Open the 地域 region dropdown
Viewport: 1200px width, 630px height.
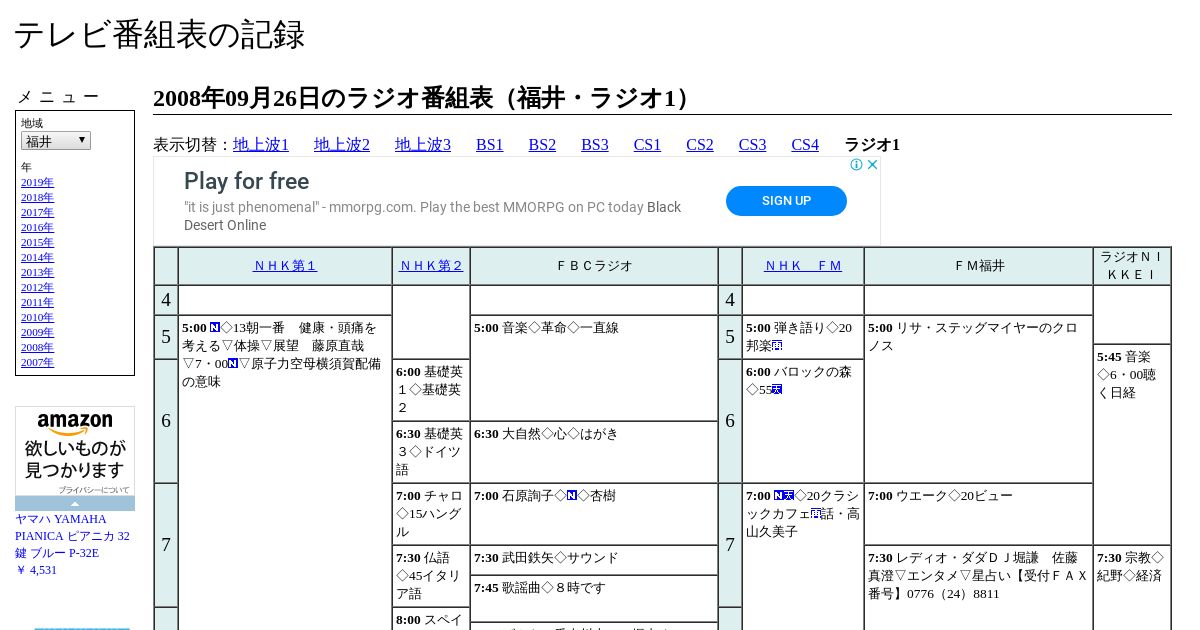click(x=56, y=141)
